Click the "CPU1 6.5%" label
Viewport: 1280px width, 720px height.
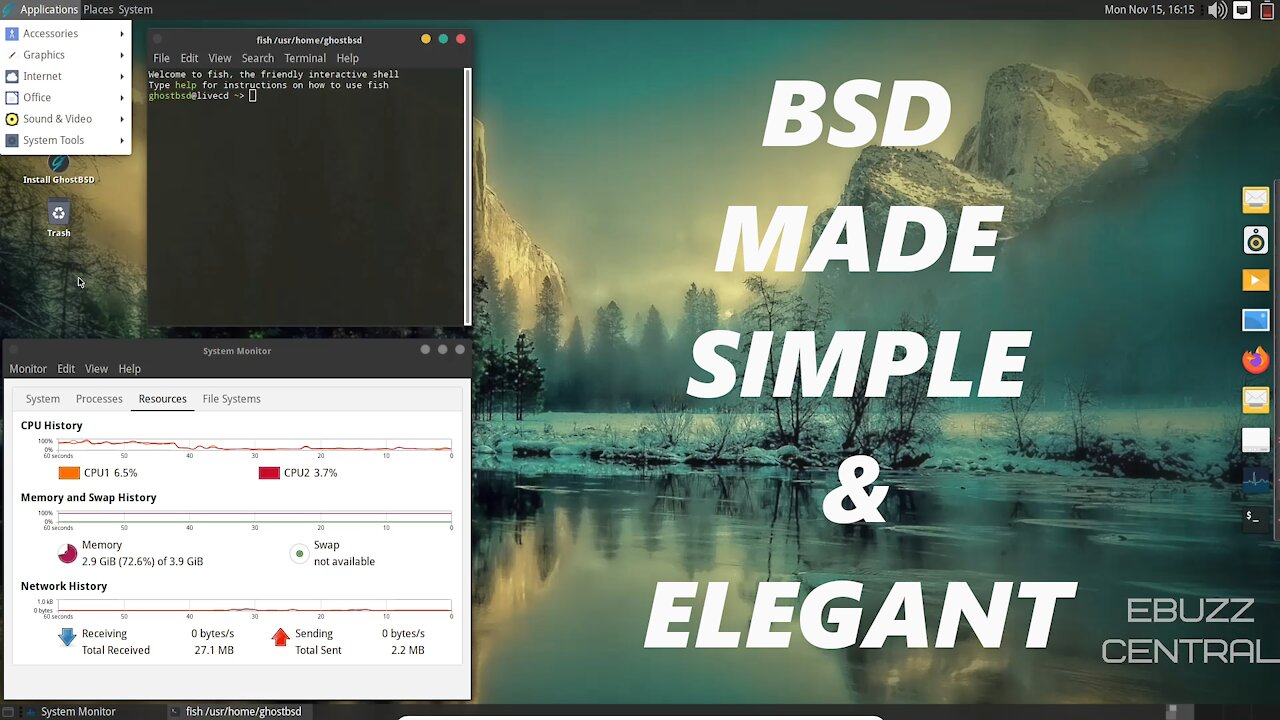pyautogui.click(x=111, y=473)
